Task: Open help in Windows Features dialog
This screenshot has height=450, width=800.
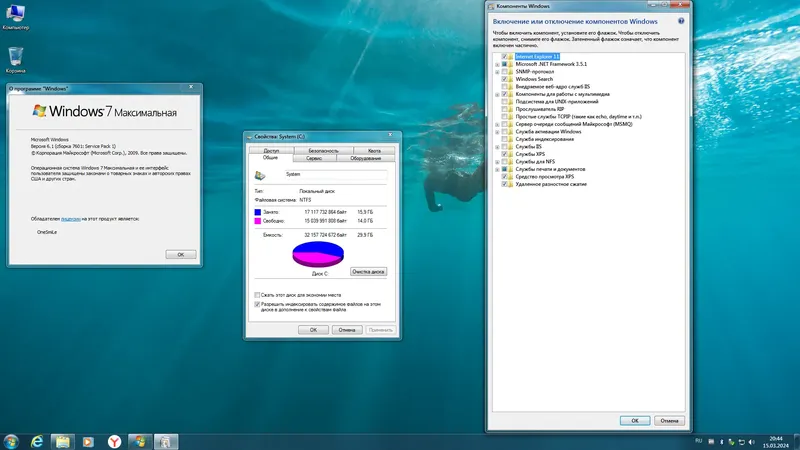Action: [681, 21]
